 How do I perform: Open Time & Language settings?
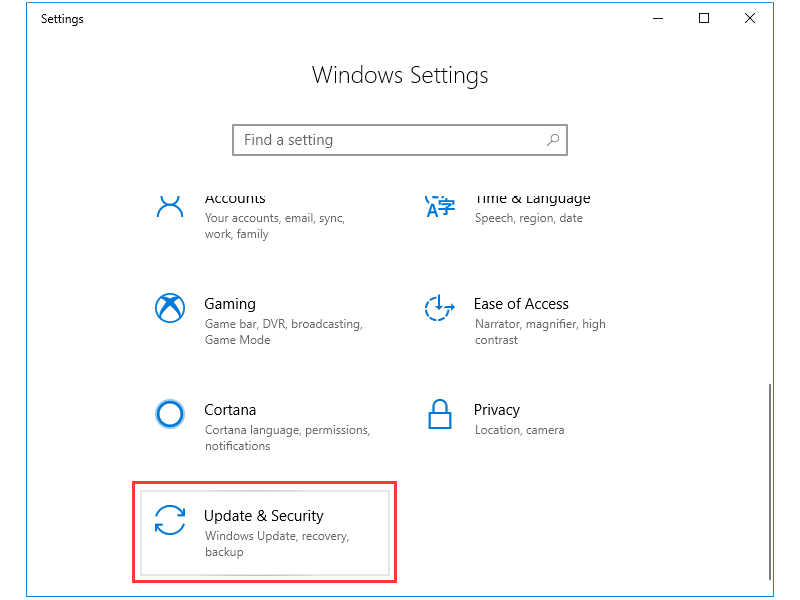pos(533,198)
